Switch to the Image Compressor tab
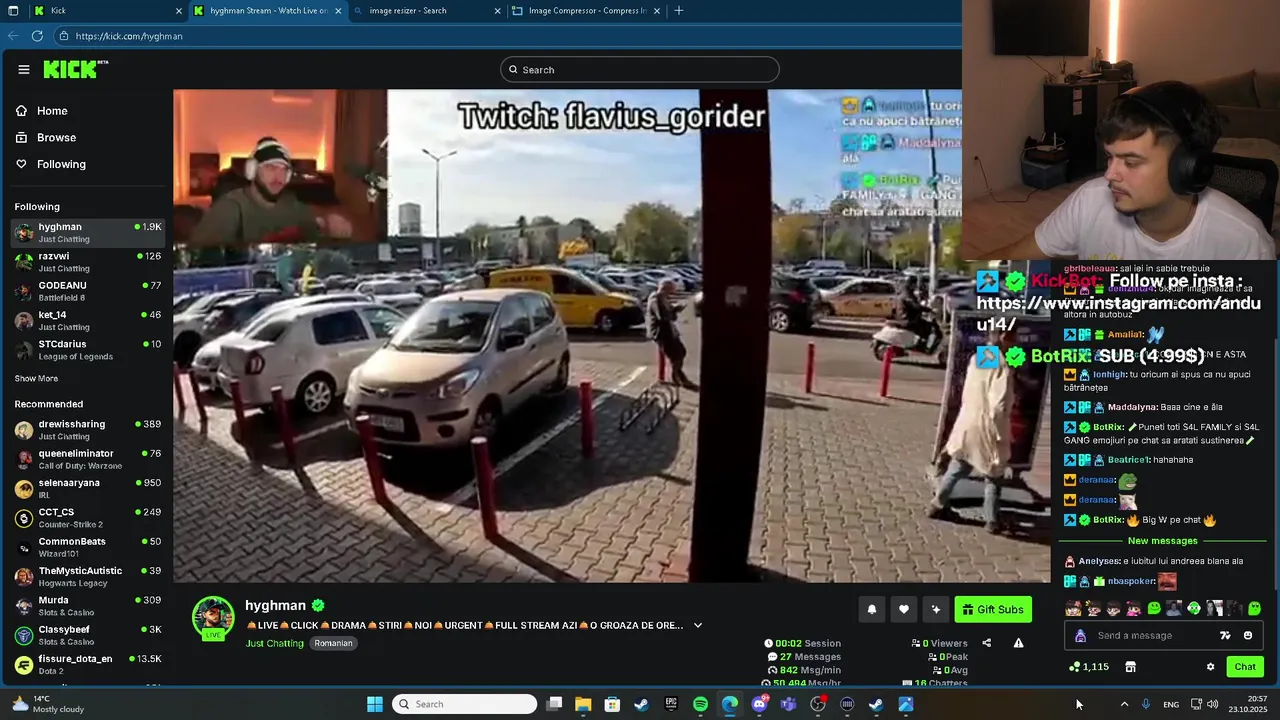Screen dimensions: 1280x720 (584, 11)
